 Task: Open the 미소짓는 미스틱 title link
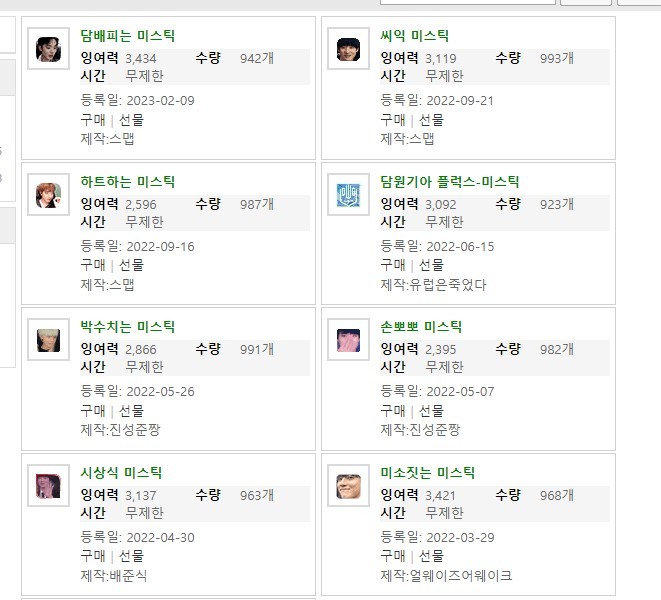(427, 474)
